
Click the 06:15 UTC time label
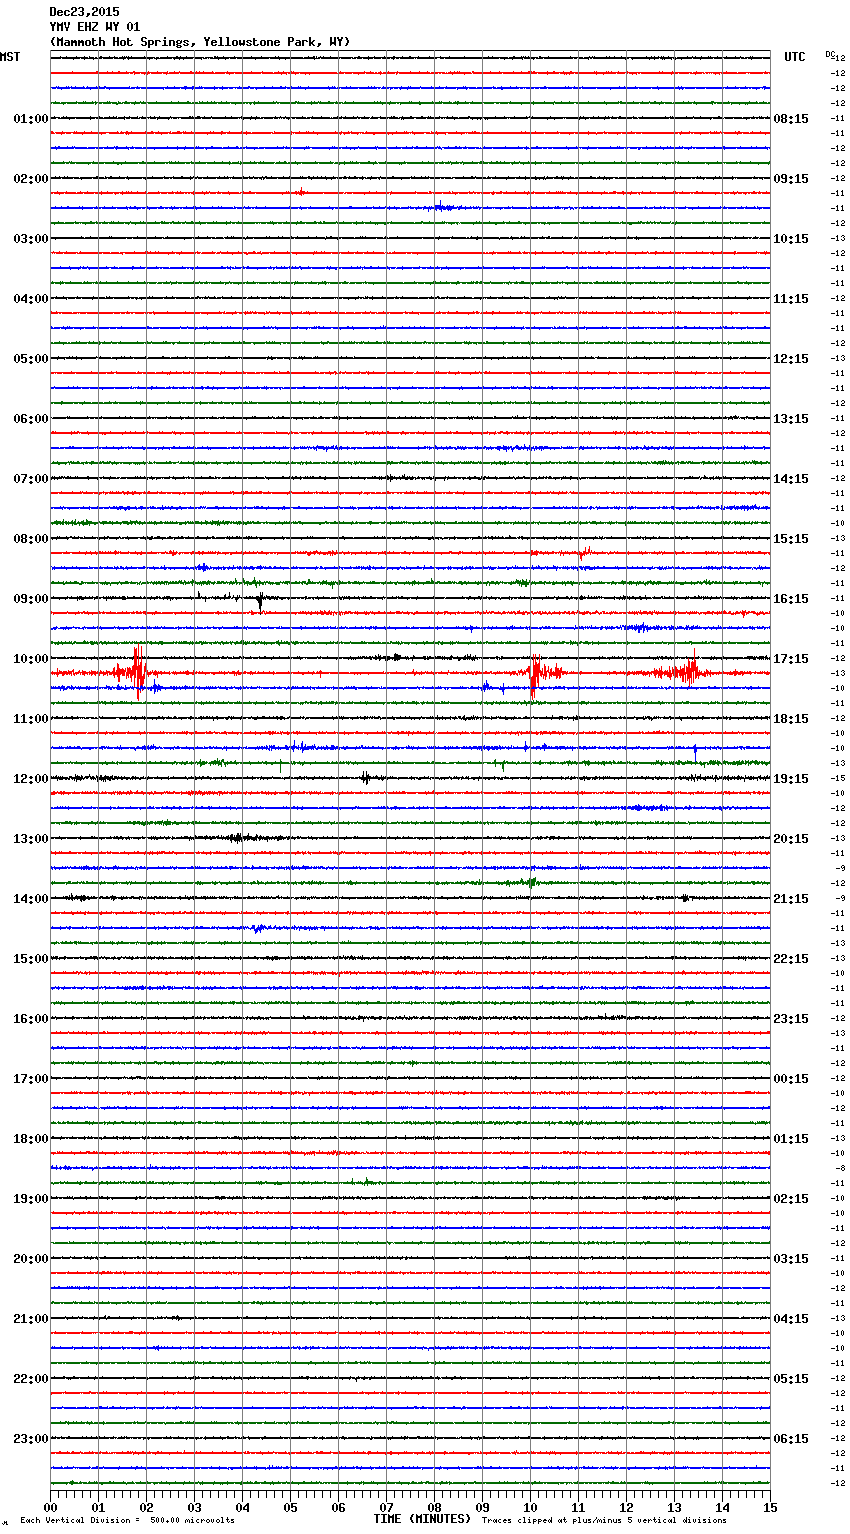tap(791, 1439)
